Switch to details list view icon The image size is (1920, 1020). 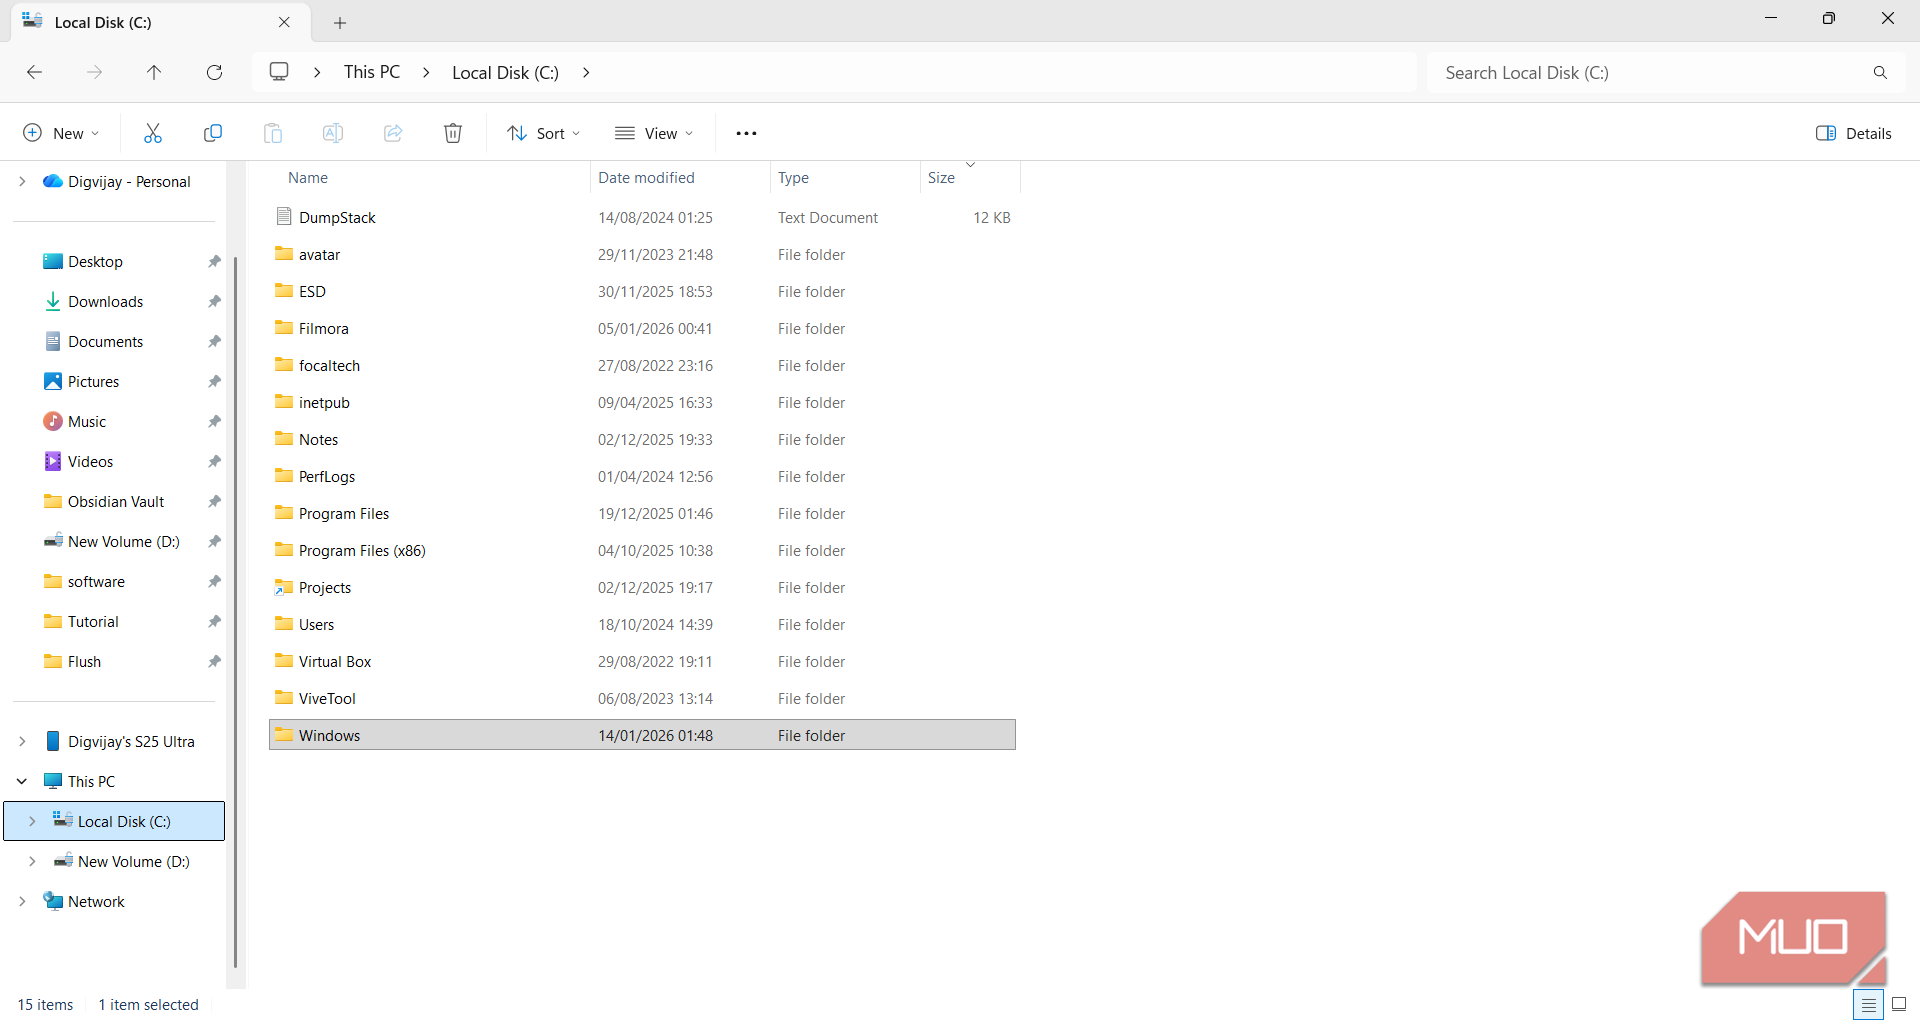pyautogui.click(x=1868, y=1004)
